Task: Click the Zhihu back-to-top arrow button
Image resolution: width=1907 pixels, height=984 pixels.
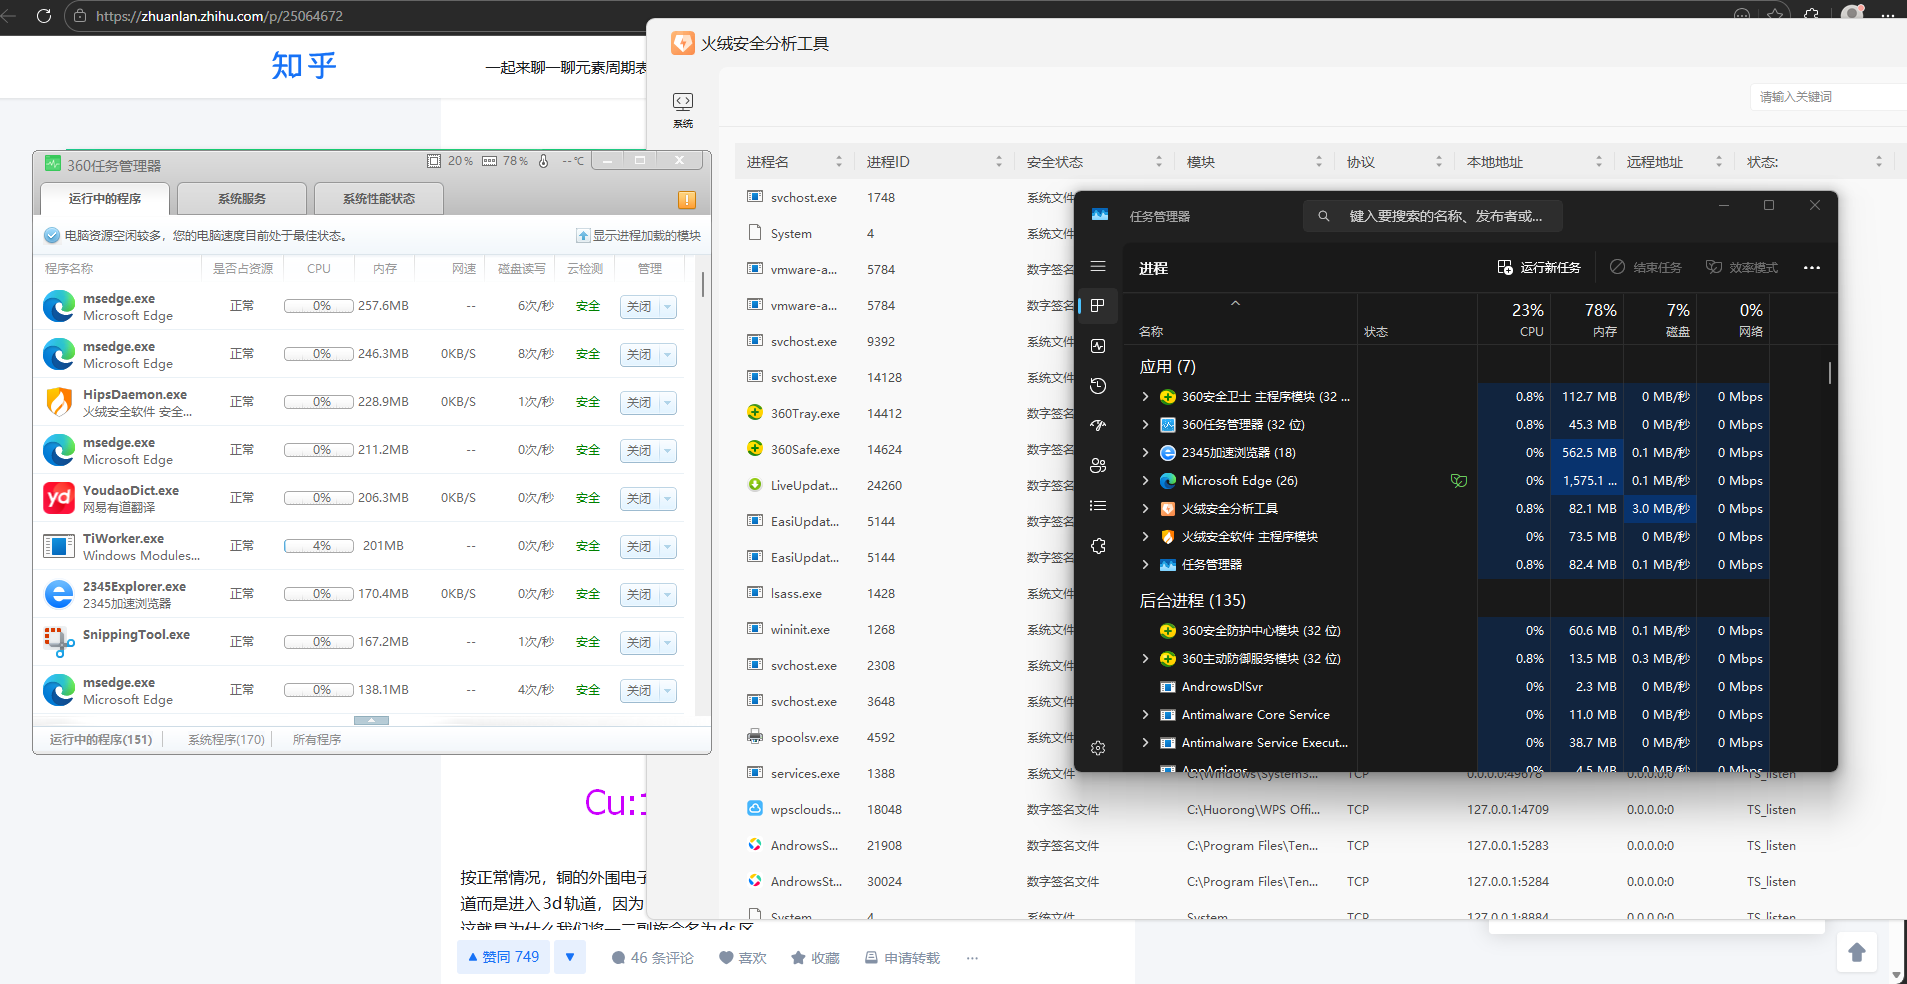Action: [1856, 952]
